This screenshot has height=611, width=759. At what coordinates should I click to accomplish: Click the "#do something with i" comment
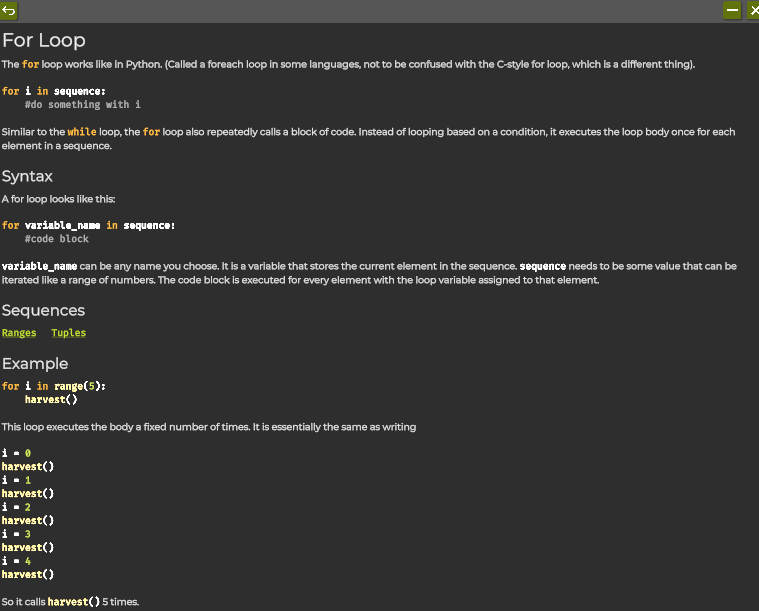pos(83,104)
